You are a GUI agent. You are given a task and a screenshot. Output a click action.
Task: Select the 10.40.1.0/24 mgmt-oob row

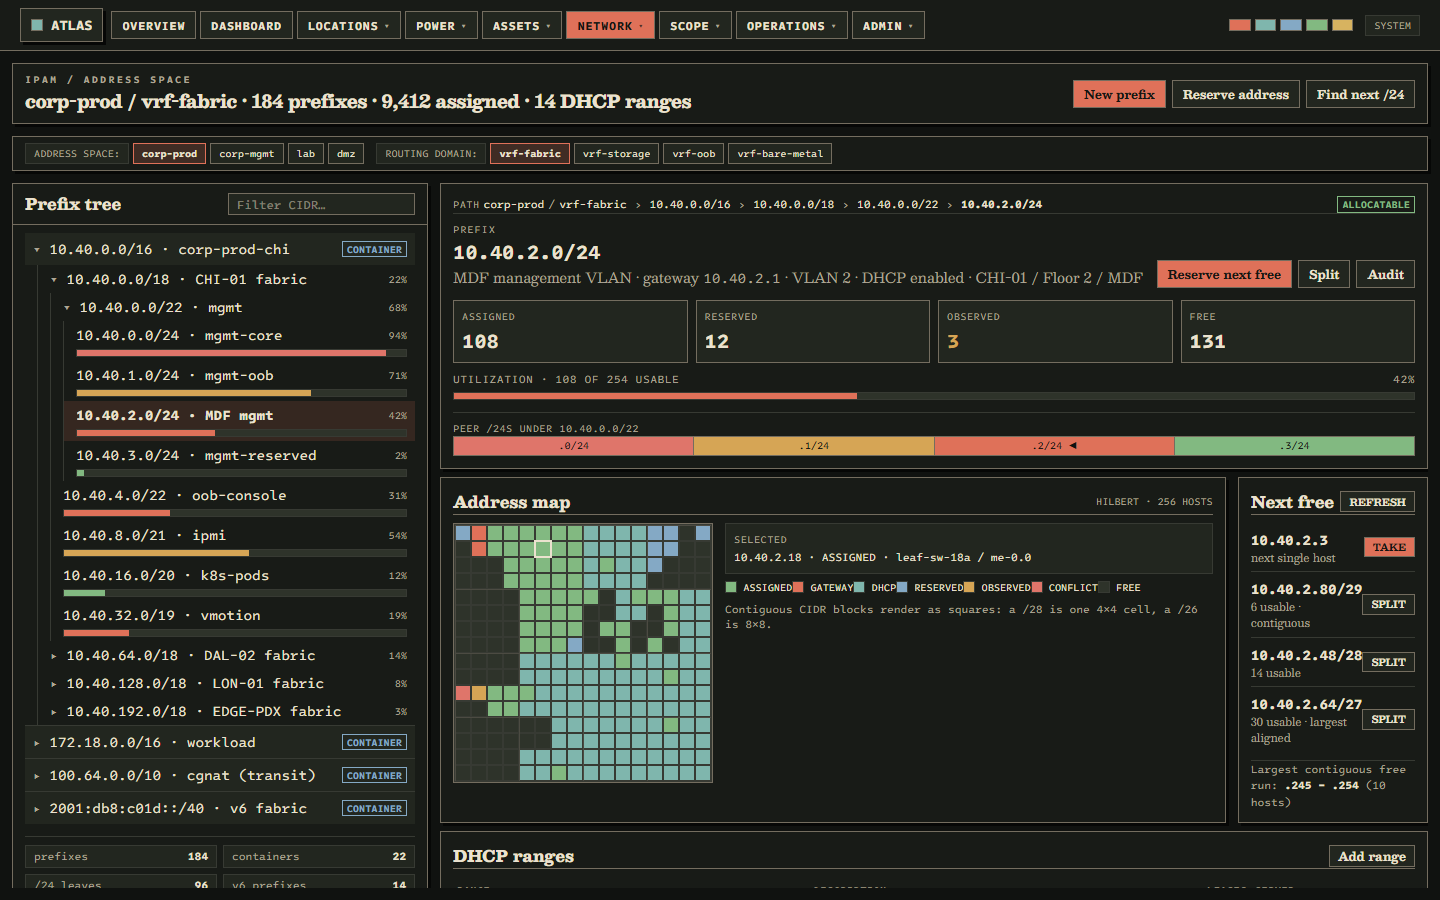tap(240, 381)
